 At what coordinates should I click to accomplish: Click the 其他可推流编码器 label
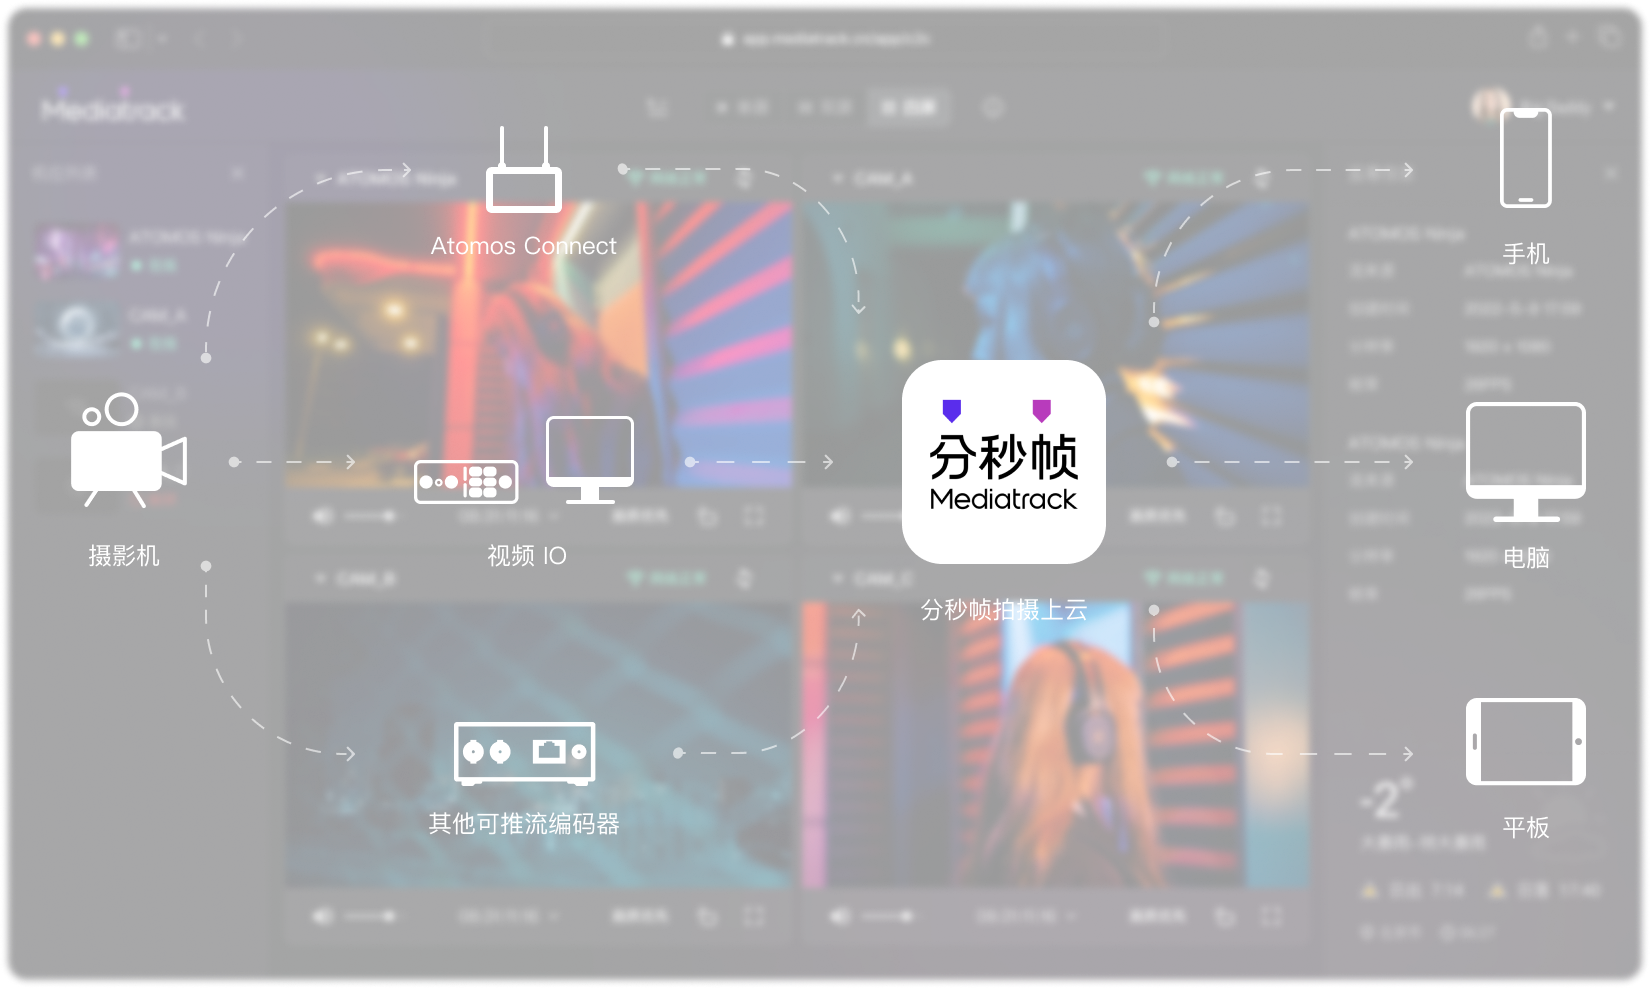coord(524,824)
